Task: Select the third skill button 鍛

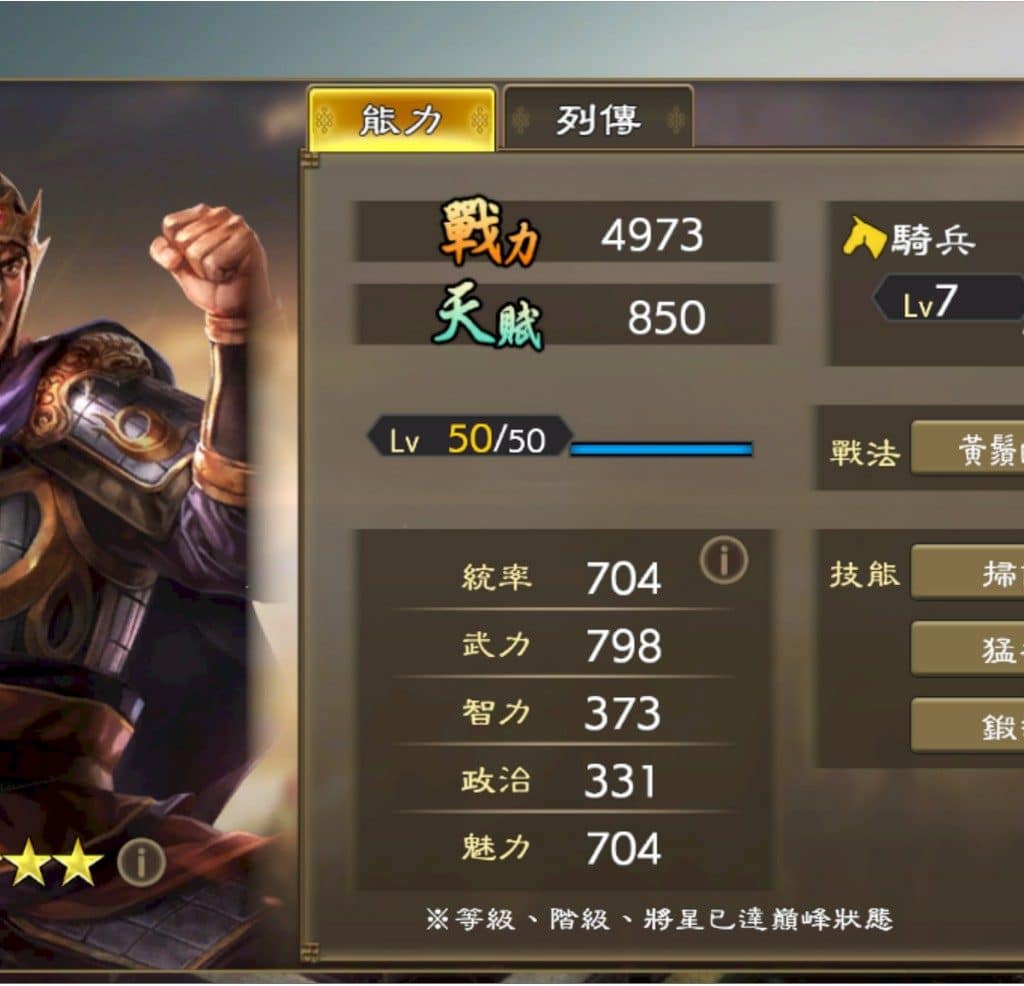Action: click(x=968, y=725)
